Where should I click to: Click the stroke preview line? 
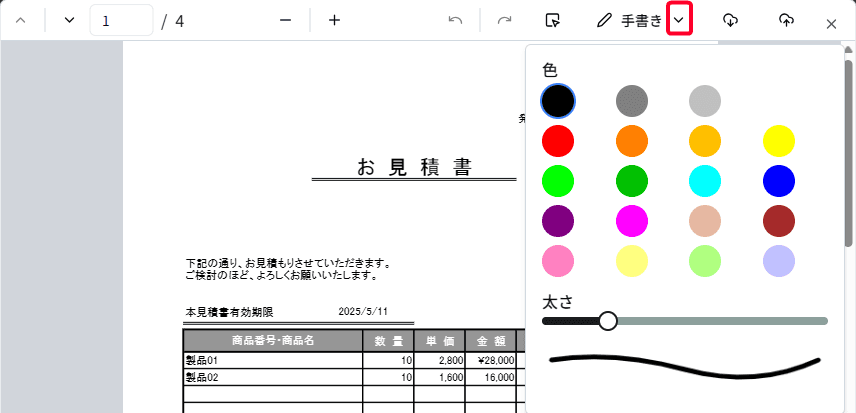(x=685, y=367)
